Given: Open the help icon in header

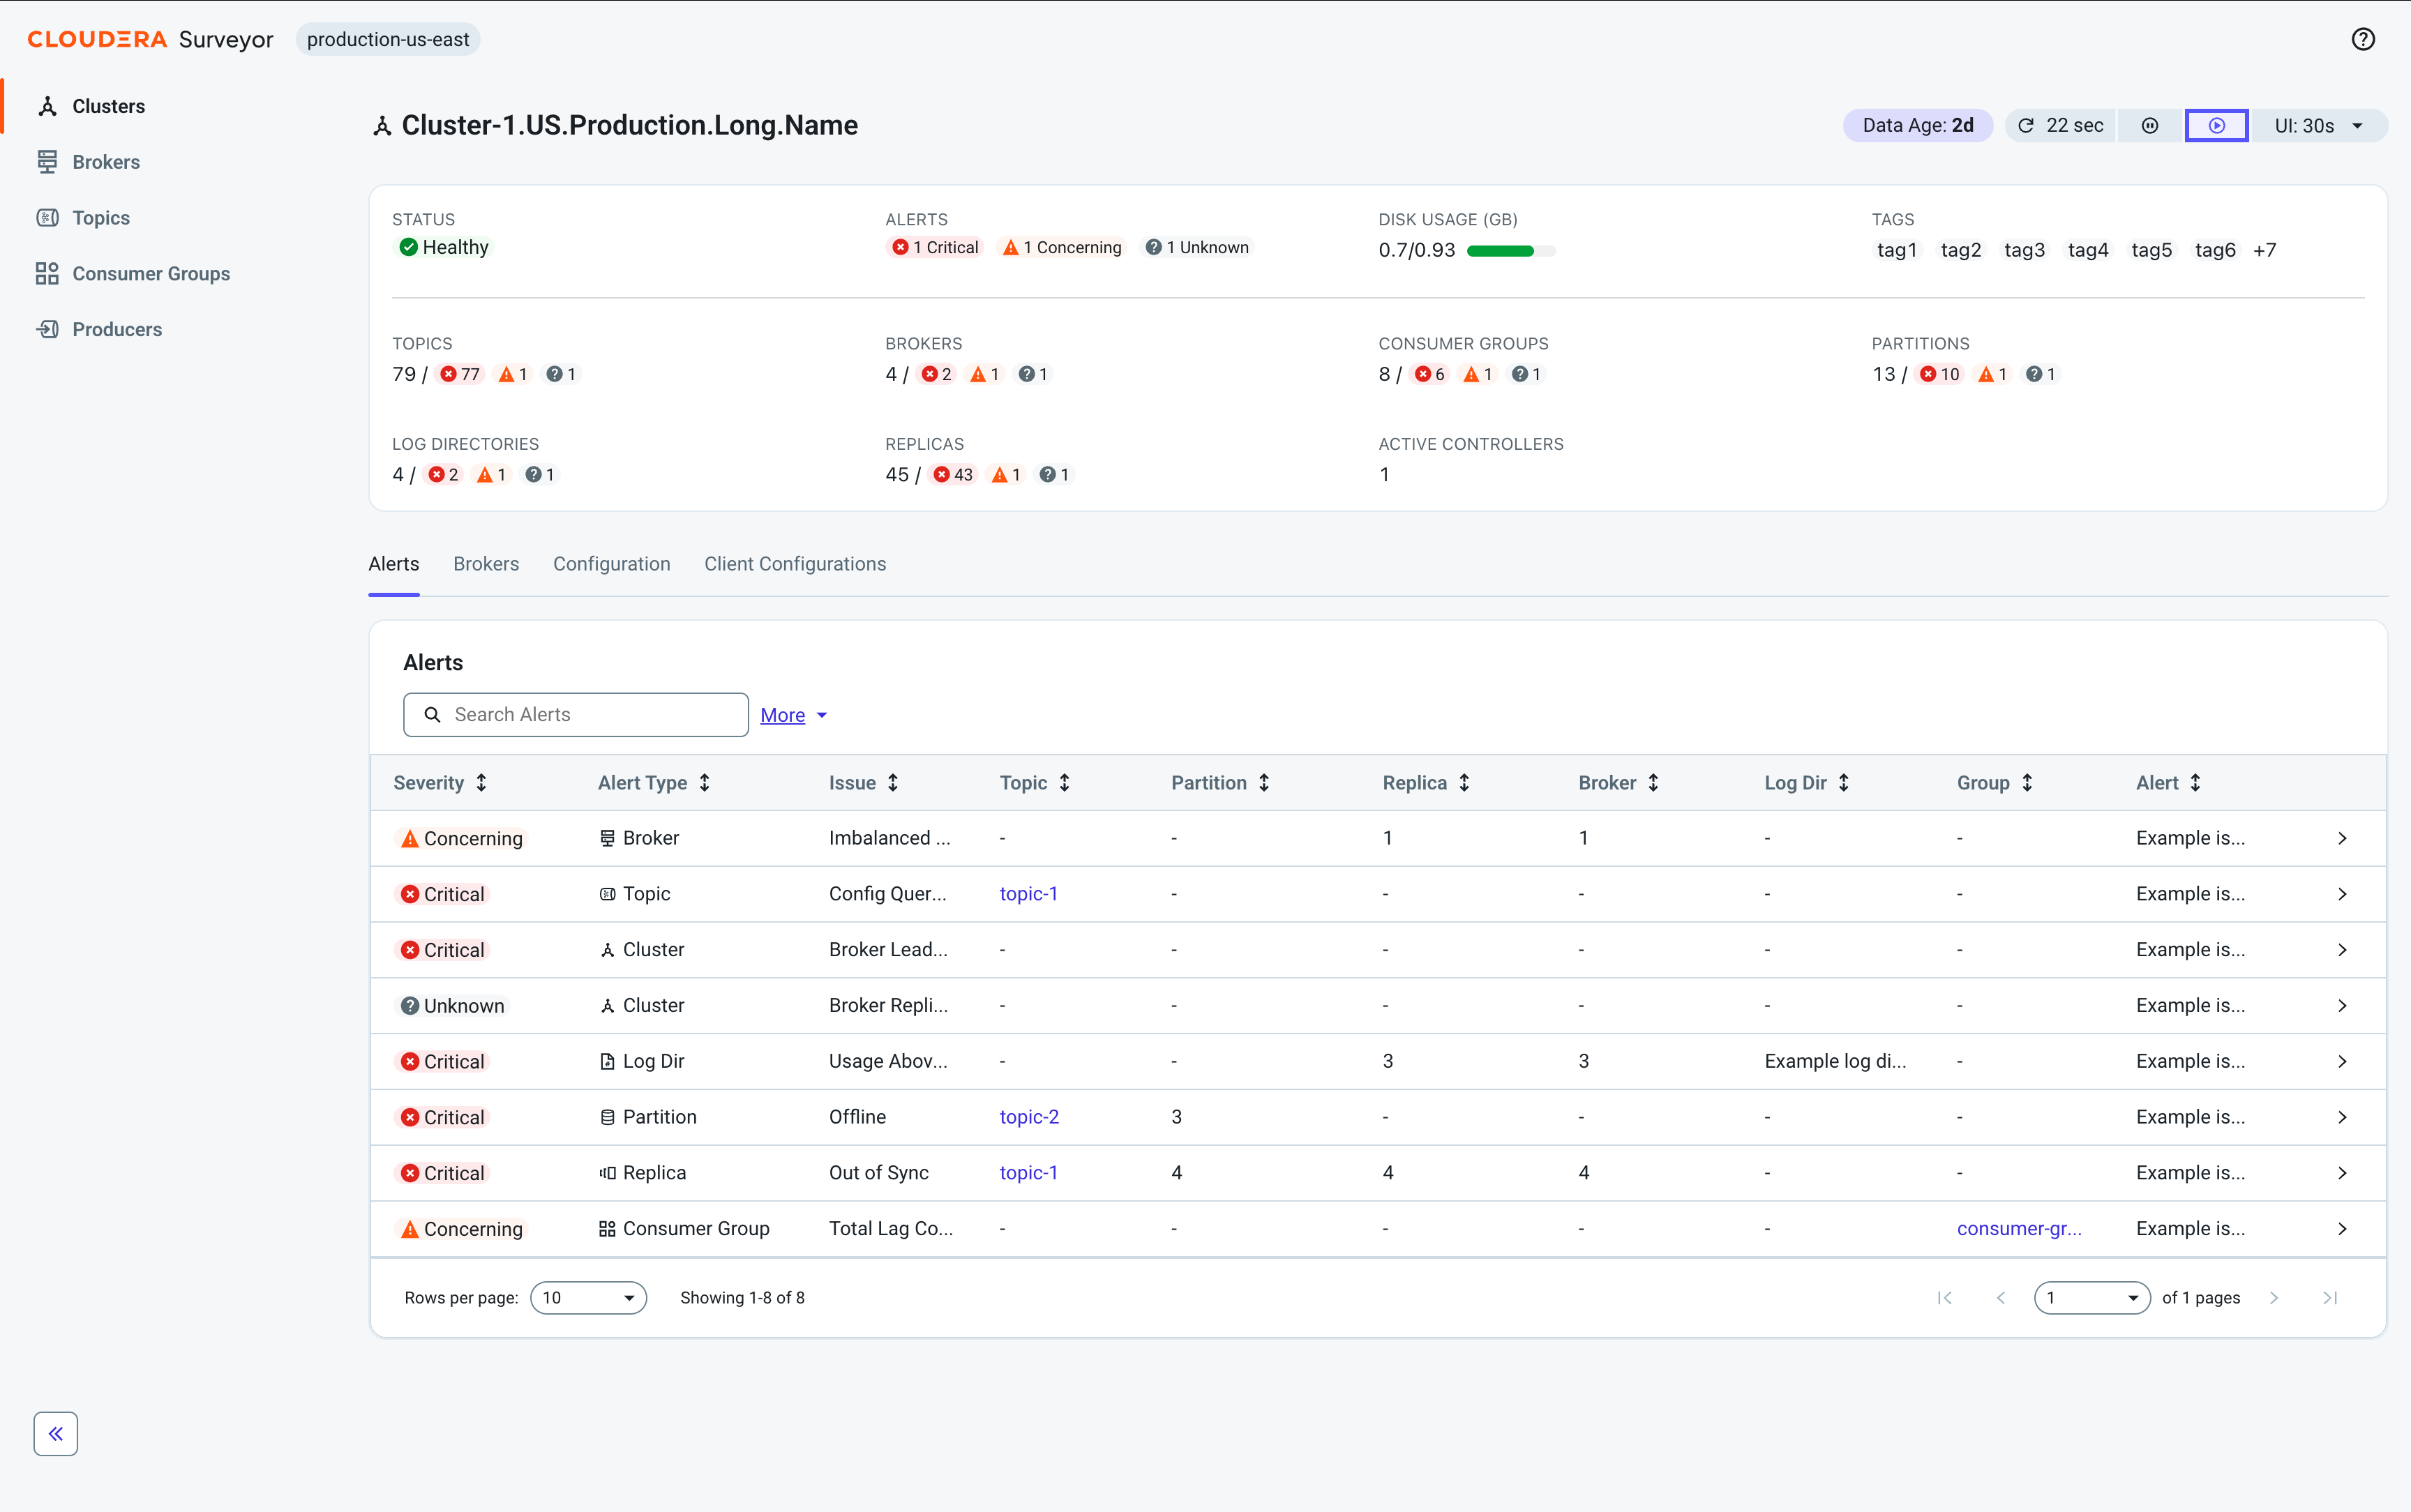Looking at the screenshot, I should click(2362, 39).
